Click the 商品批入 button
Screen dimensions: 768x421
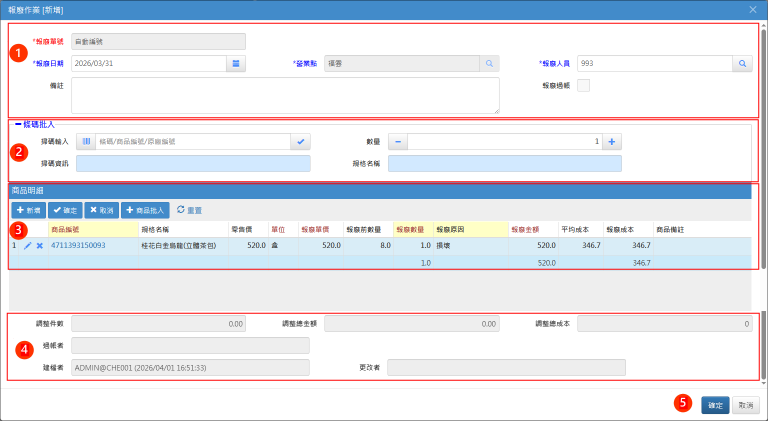pos(145,210)
